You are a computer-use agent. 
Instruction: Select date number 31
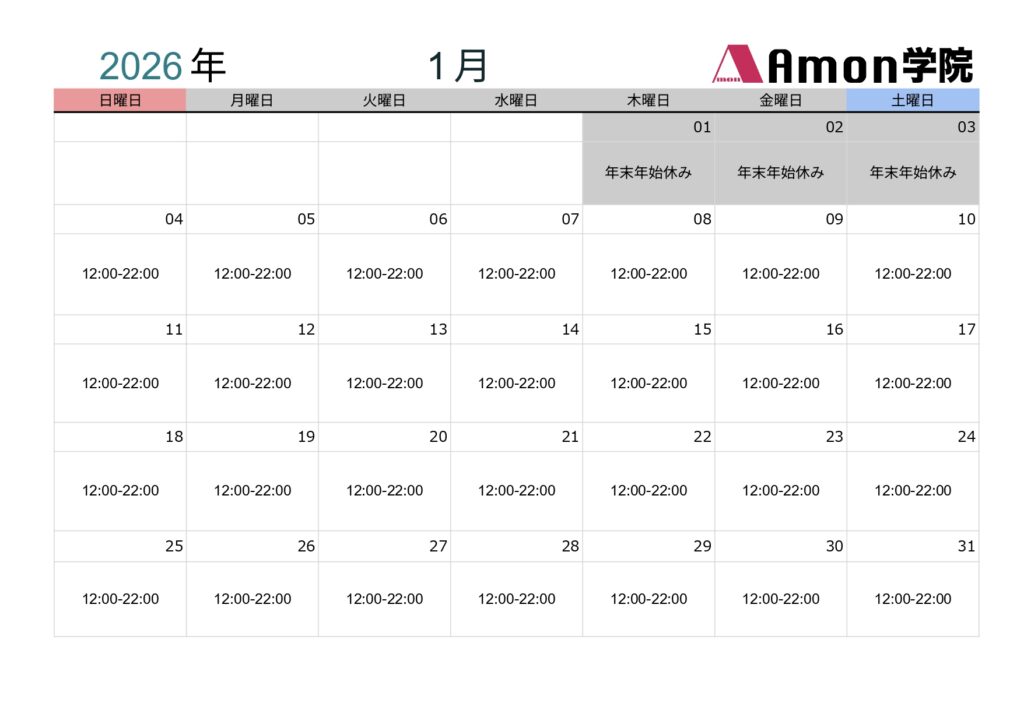(x=966, y=546)
